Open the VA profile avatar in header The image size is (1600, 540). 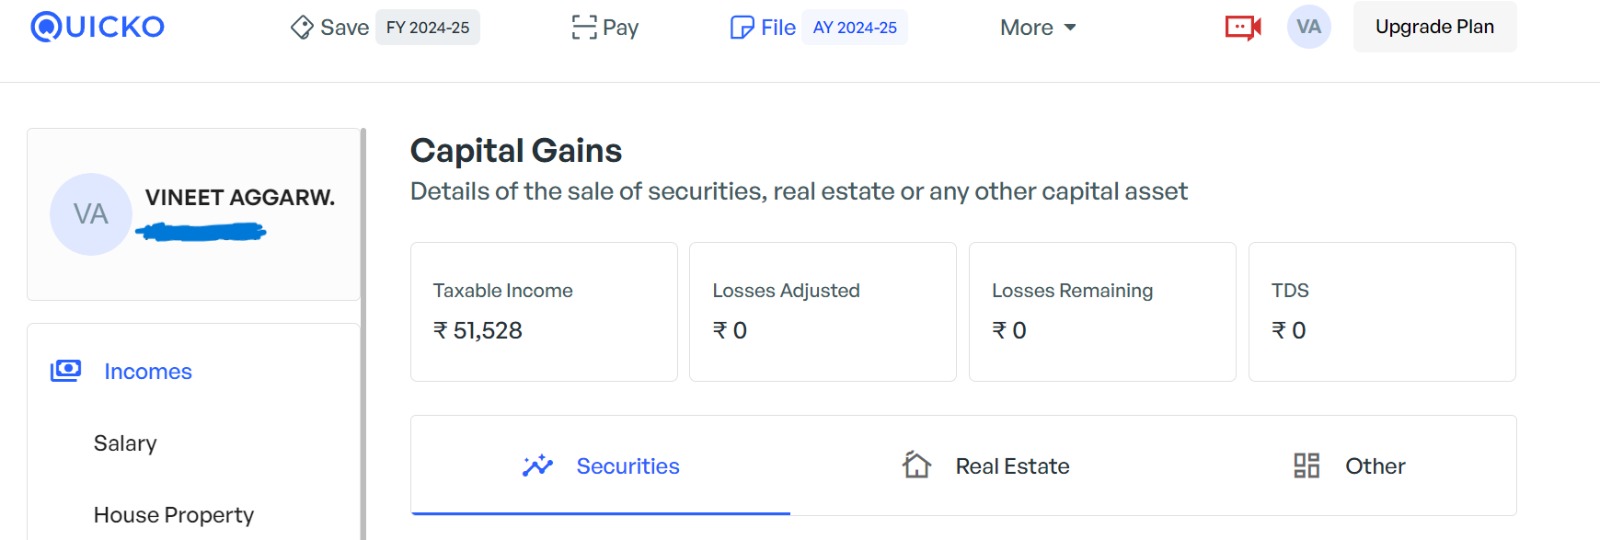click(1309, 27)
